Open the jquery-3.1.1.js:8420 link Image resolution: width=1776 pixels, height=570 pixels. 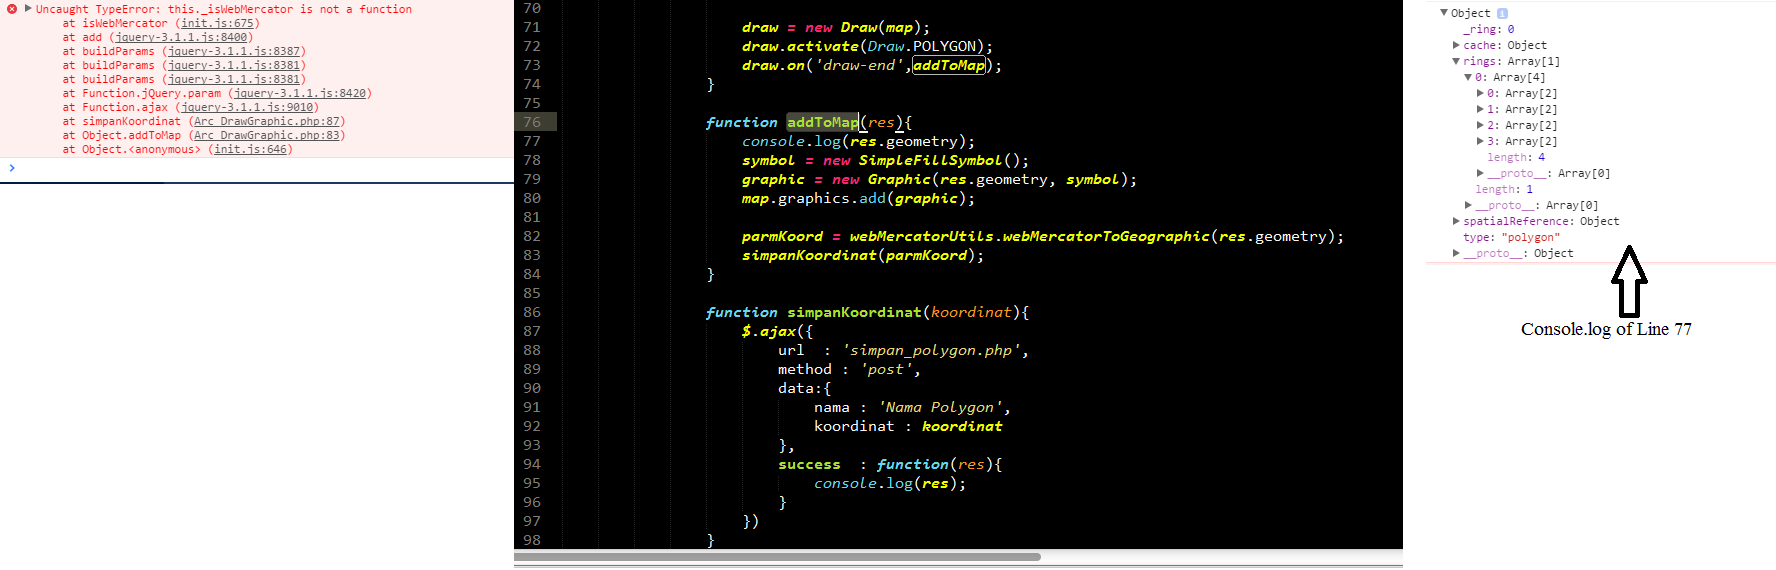(300, 93)
